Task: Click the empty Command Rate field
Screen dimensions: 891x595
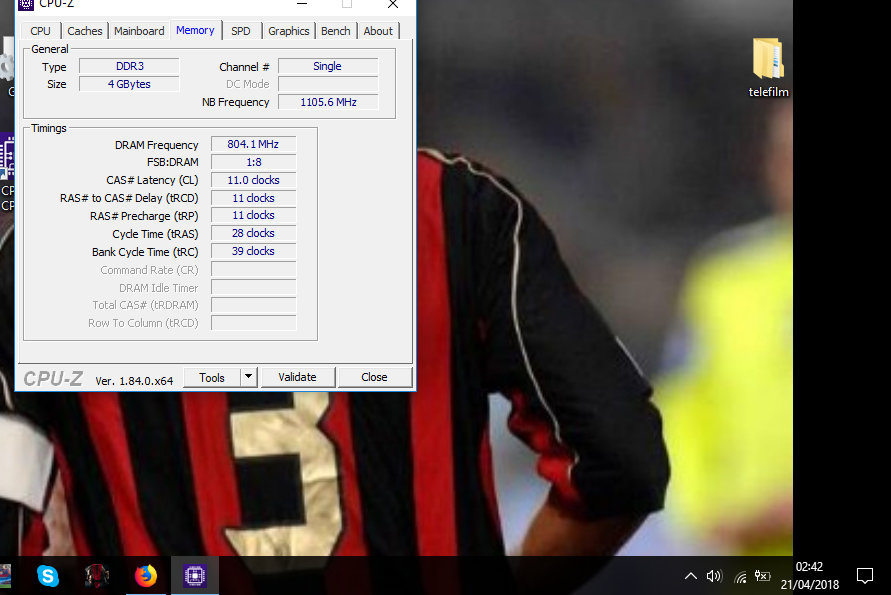Action: tap(253, 269)
